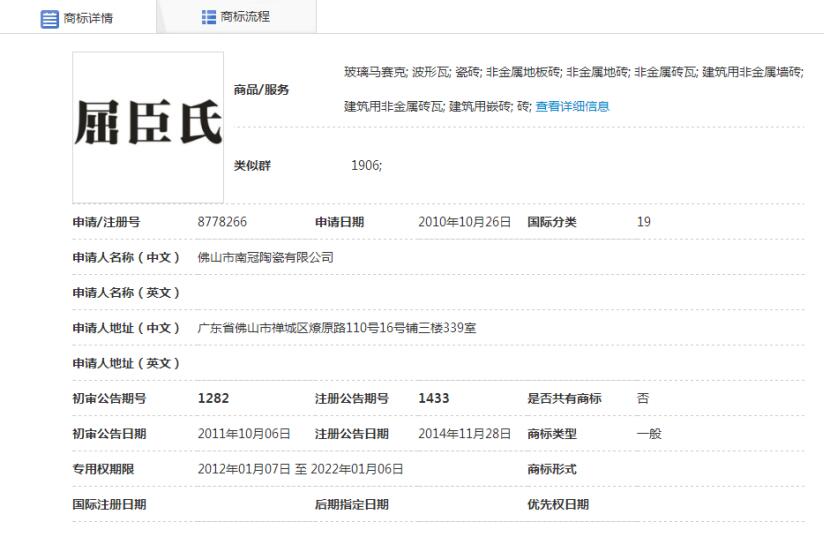The height and width of the screenshot is (533, 824).
Task: Switch to the 商标流程 tab
Action: [x=236, y=17]
